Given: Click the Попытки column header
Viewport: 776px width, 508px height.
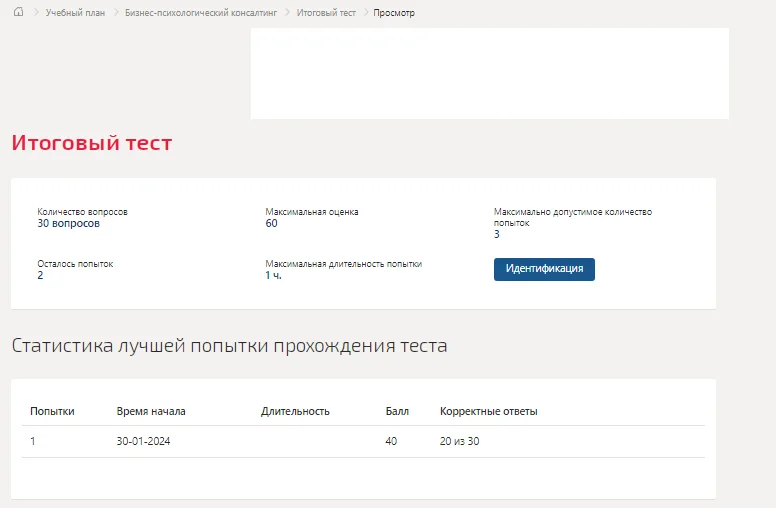Looking at the screenshot, I should pos(52,411).
